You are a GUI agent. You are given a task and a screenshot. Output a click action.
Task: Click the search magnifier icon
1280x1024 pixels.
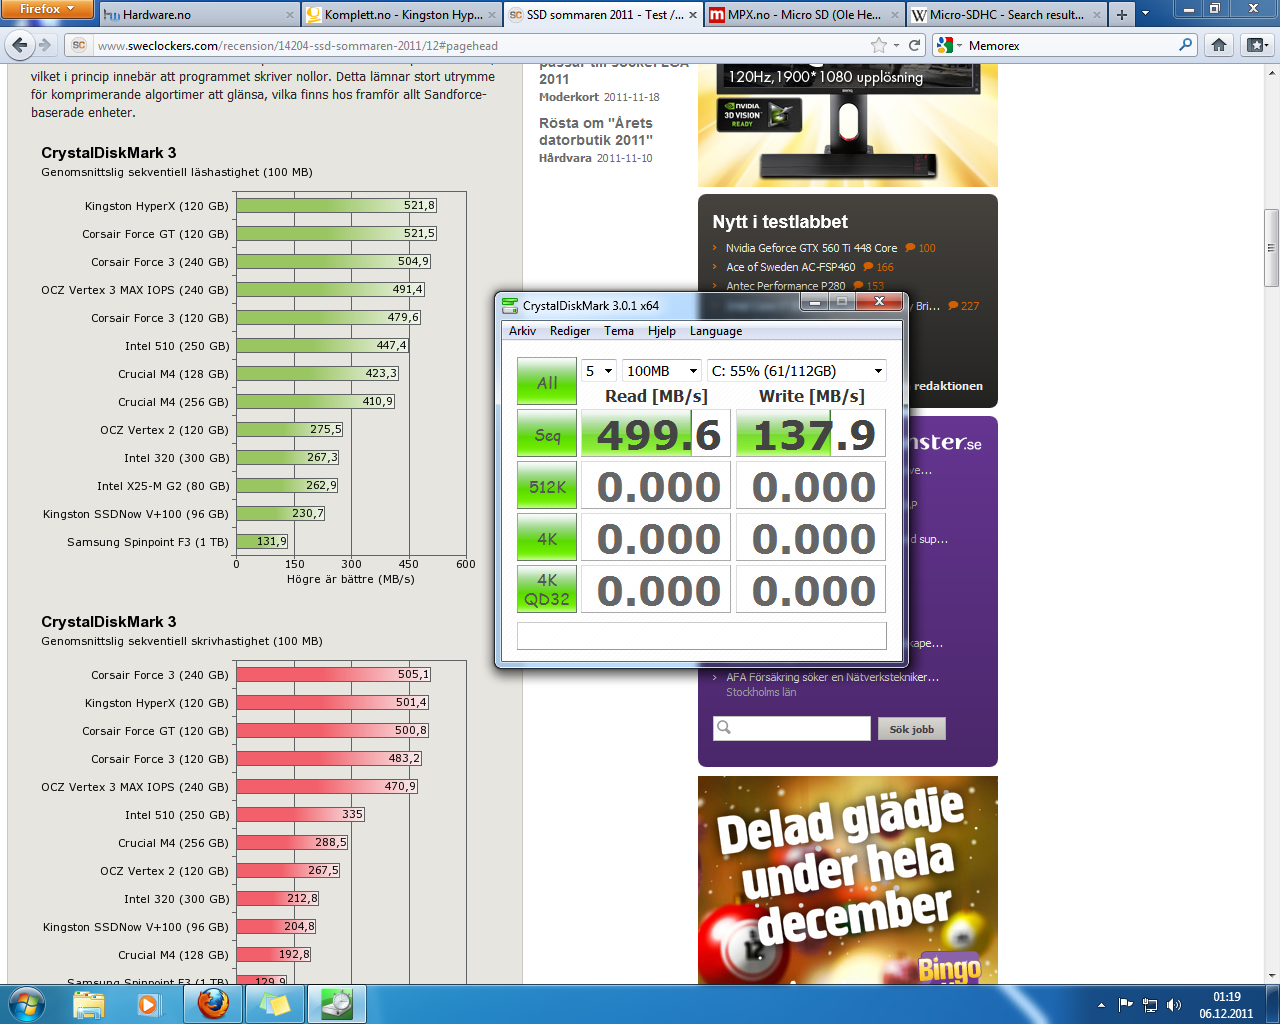[1186, 45]
